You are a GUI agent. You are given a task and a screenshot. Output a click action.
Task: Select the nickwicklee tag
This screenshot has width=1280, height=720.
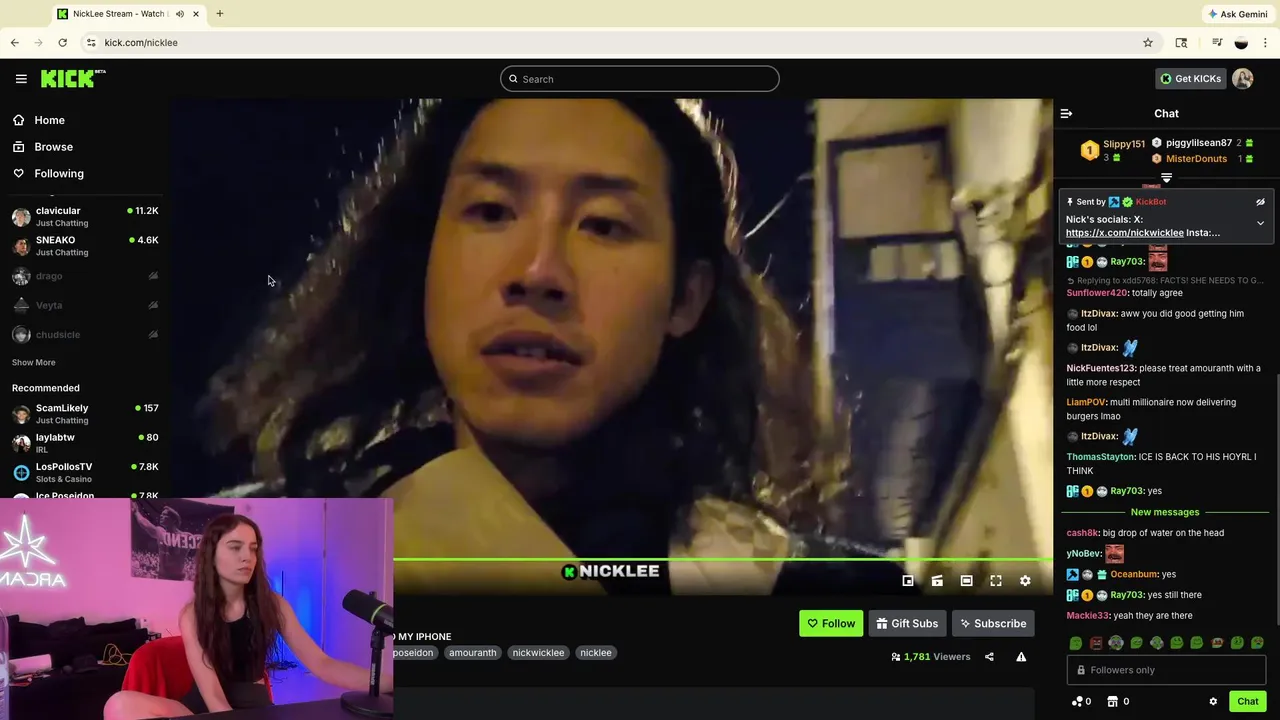(538, 653)
